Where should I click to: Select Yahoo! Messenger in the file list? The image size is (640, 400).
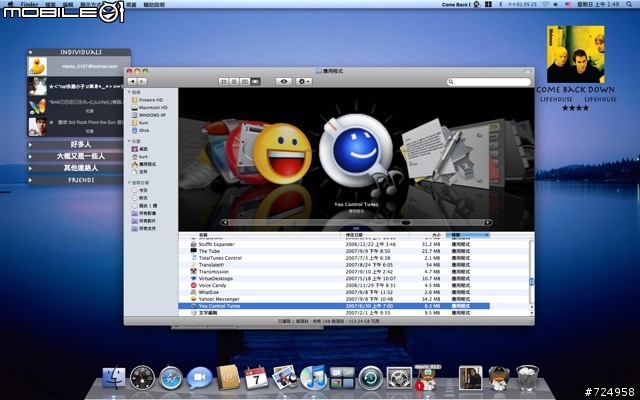[334, 299]
